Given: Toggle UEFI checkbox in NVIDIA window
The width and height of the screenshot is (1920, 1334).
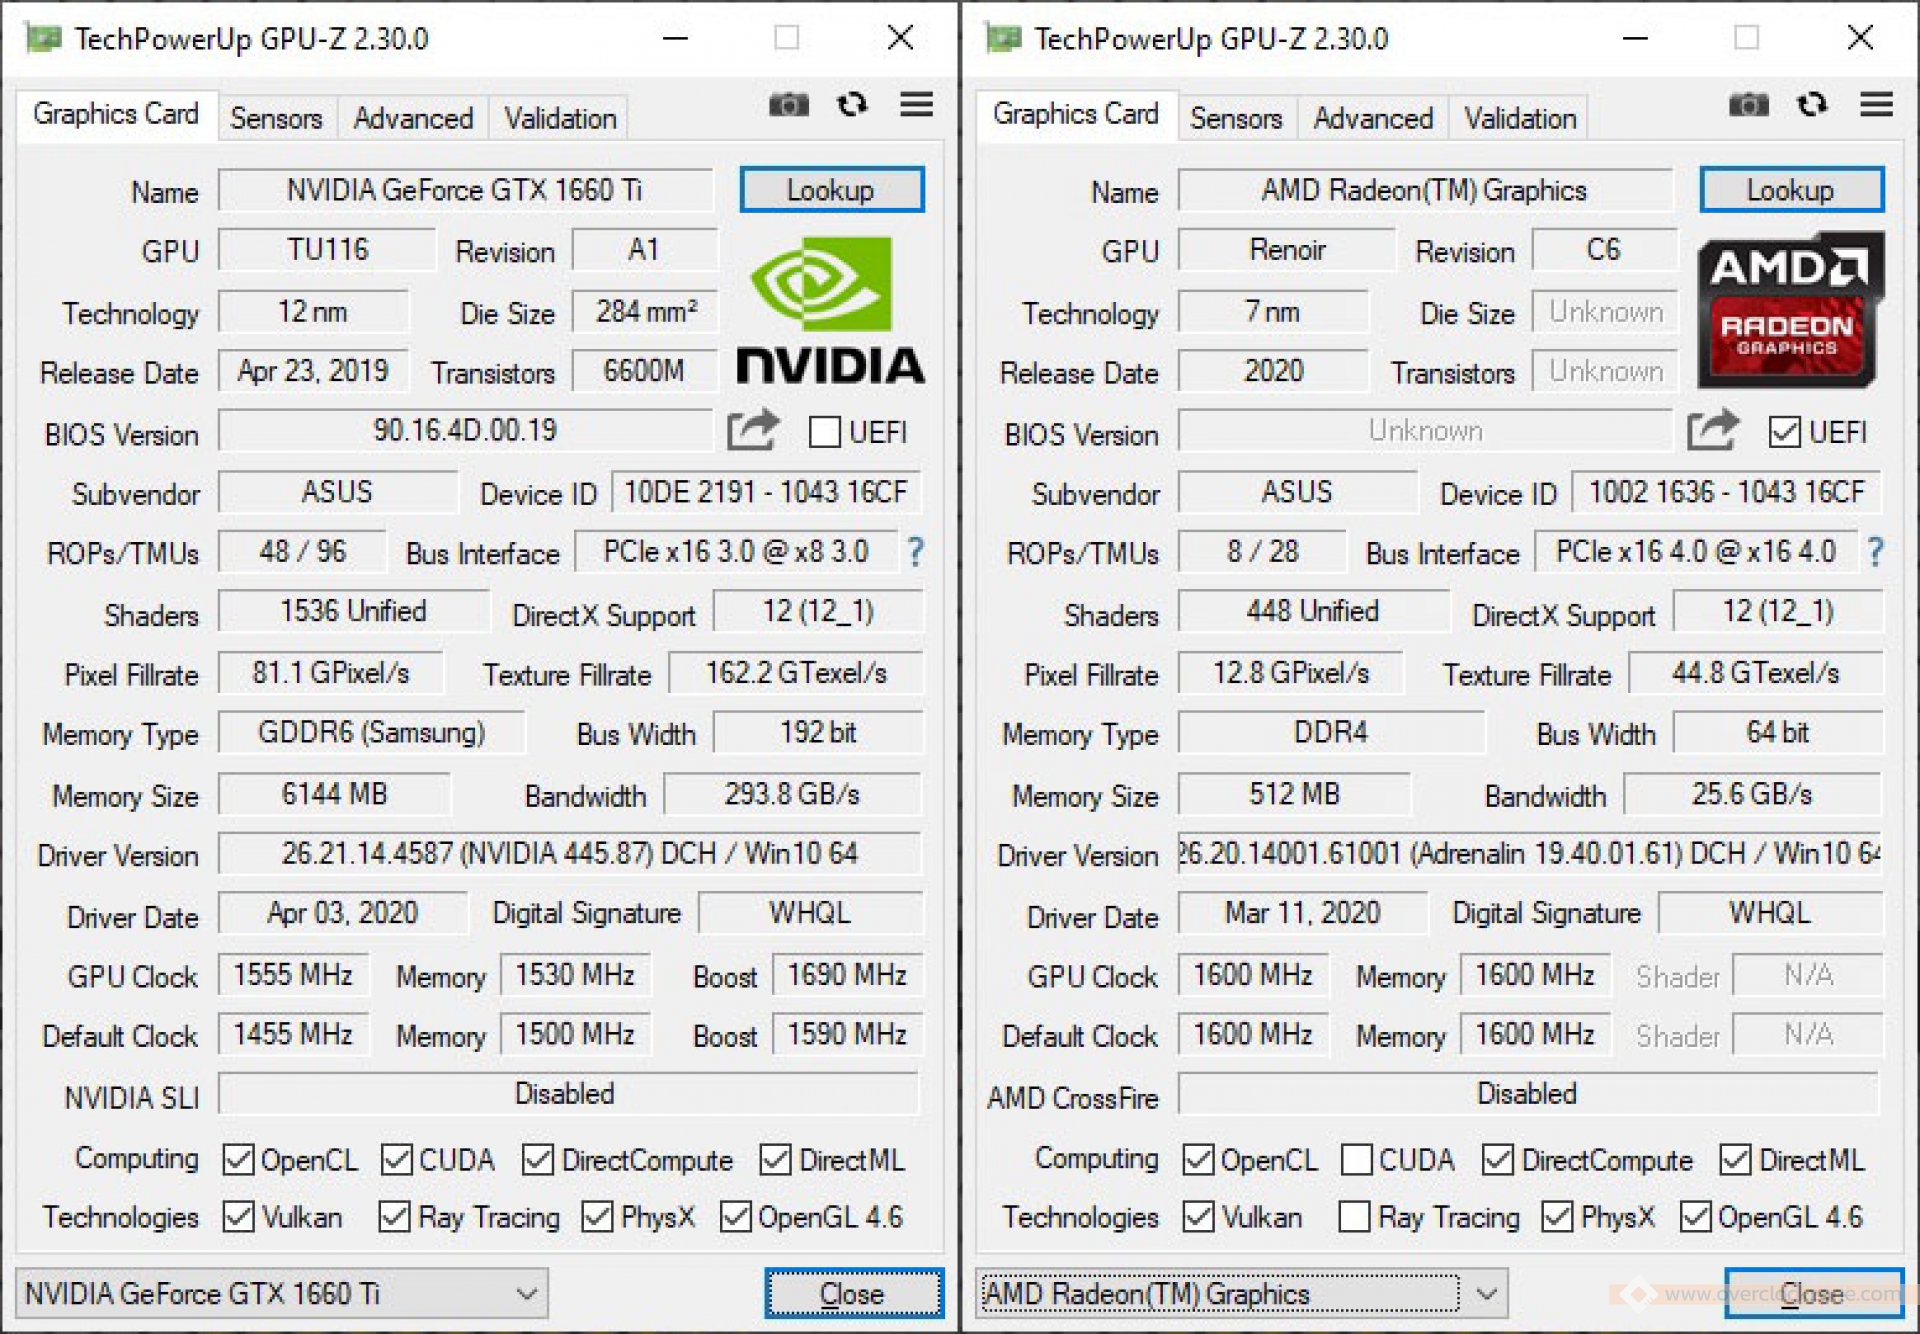Looking at the screenshot, I should coord(825,432).
